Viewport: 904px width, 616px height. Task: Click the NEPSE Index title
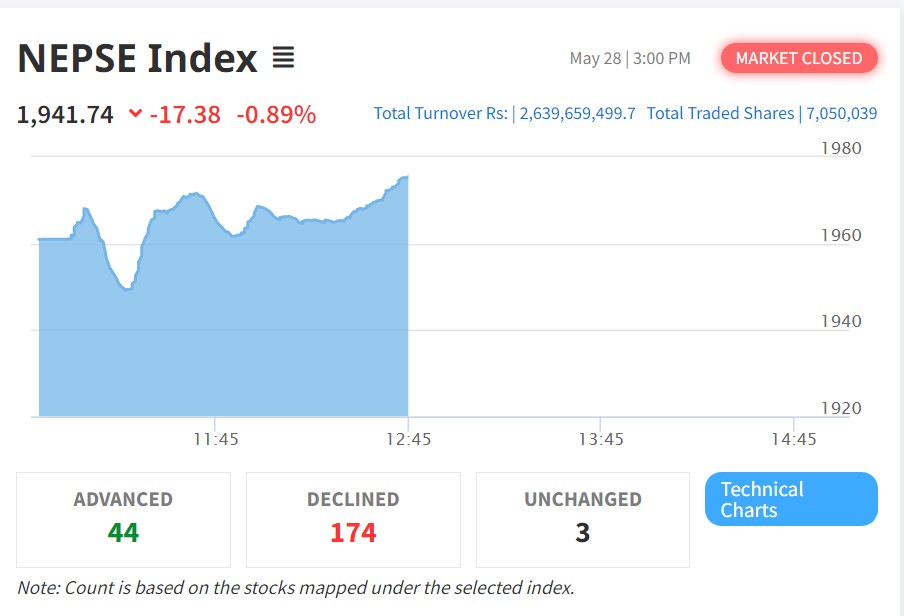coord(137,58)
